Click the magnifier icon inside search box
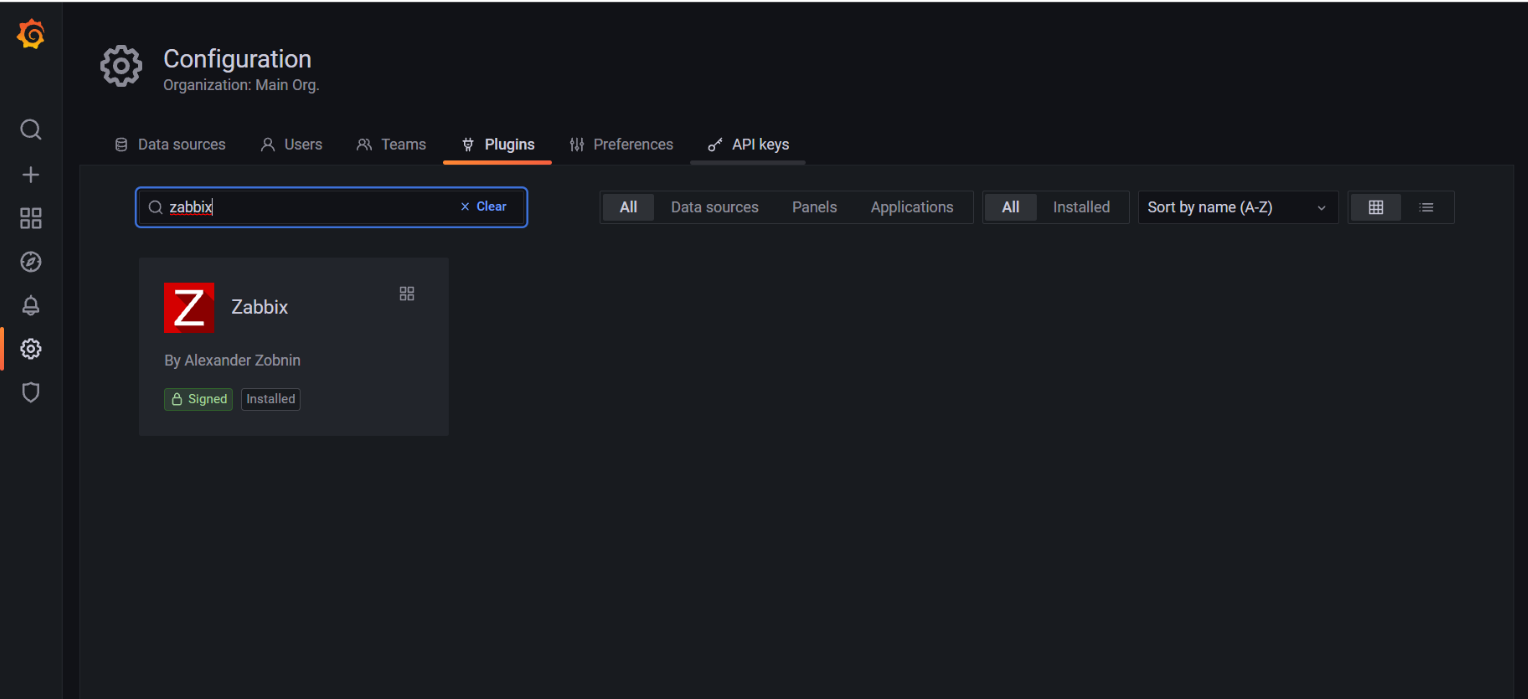The width and height of the screenshot is (1528, 699). pos(155,207)
